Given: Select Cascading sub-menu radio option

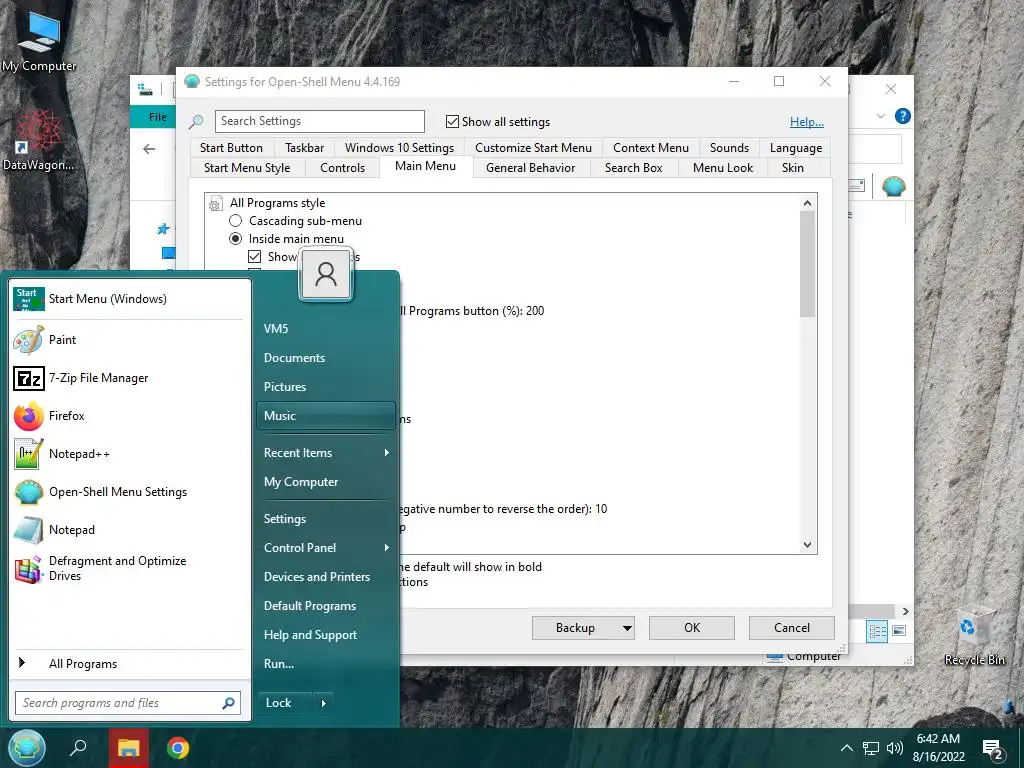Looking at the screenshot, I should tap(235, 221).
